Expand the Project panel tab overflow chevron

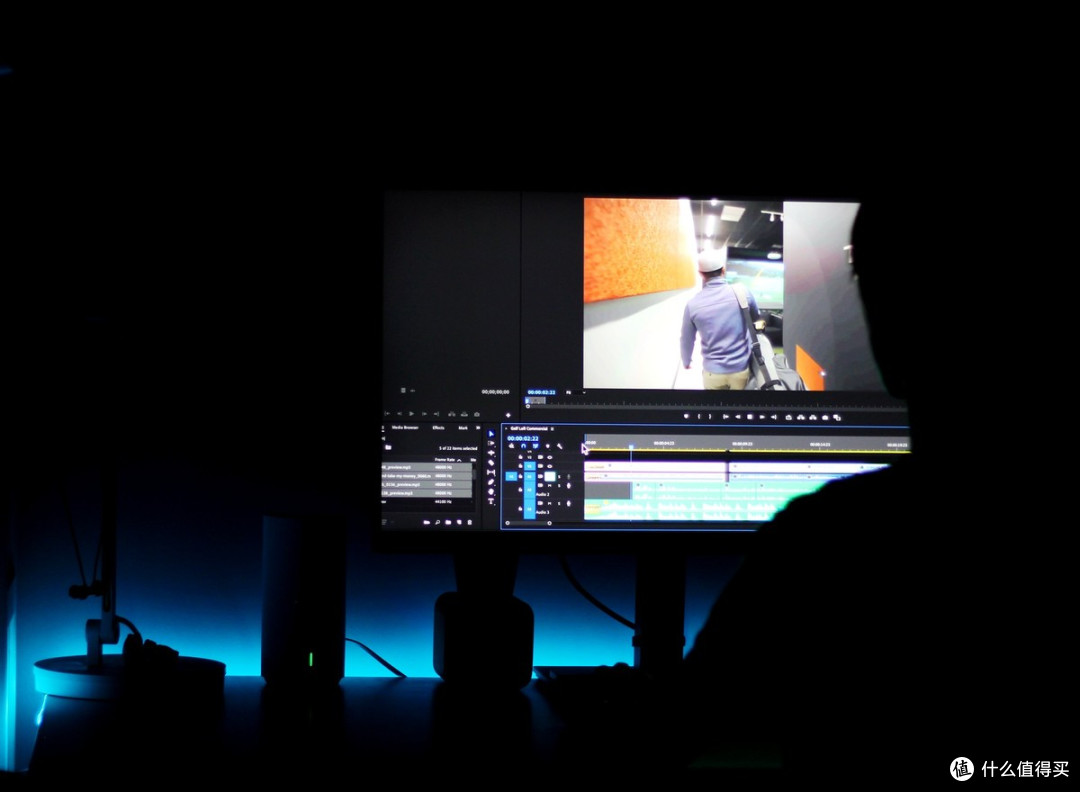(x=478, y=428)
